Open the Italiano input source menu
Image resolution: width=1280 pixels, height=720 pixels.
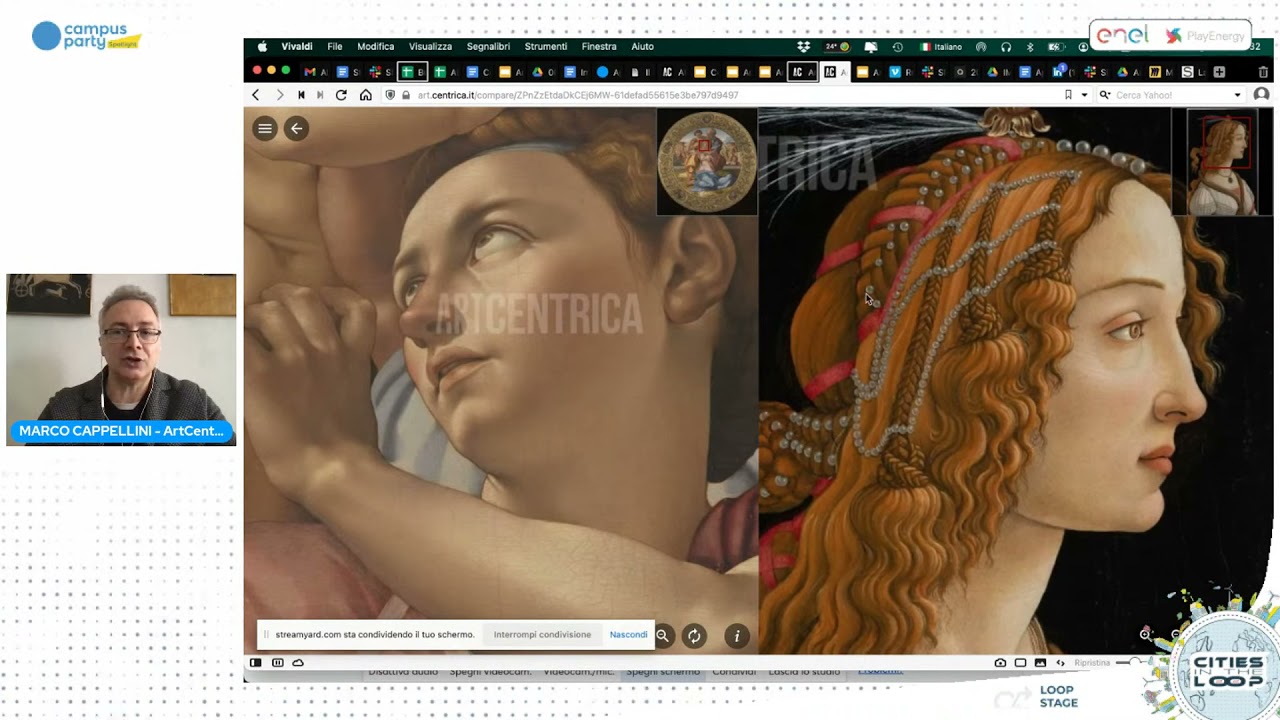[941, 47]
